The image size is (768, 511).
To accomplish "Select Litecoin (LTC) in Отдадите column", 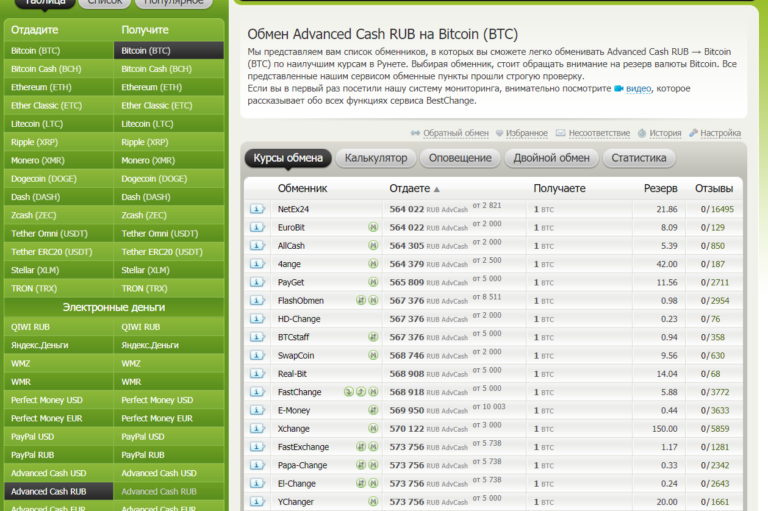I will pyautogui.click(x=59, y=124).
